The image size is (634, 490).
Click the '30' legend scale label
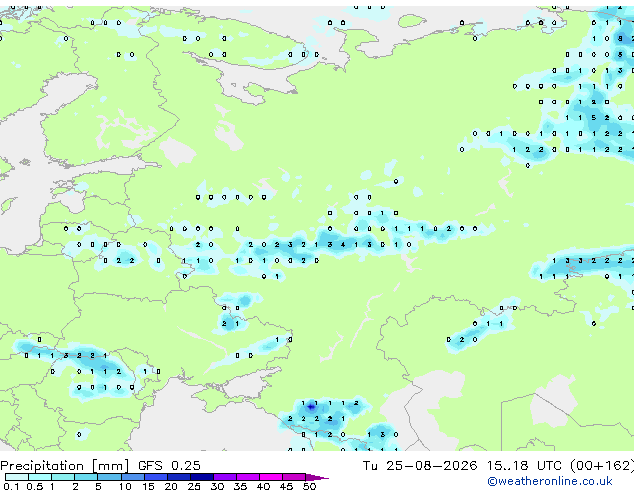coord(217,486)
